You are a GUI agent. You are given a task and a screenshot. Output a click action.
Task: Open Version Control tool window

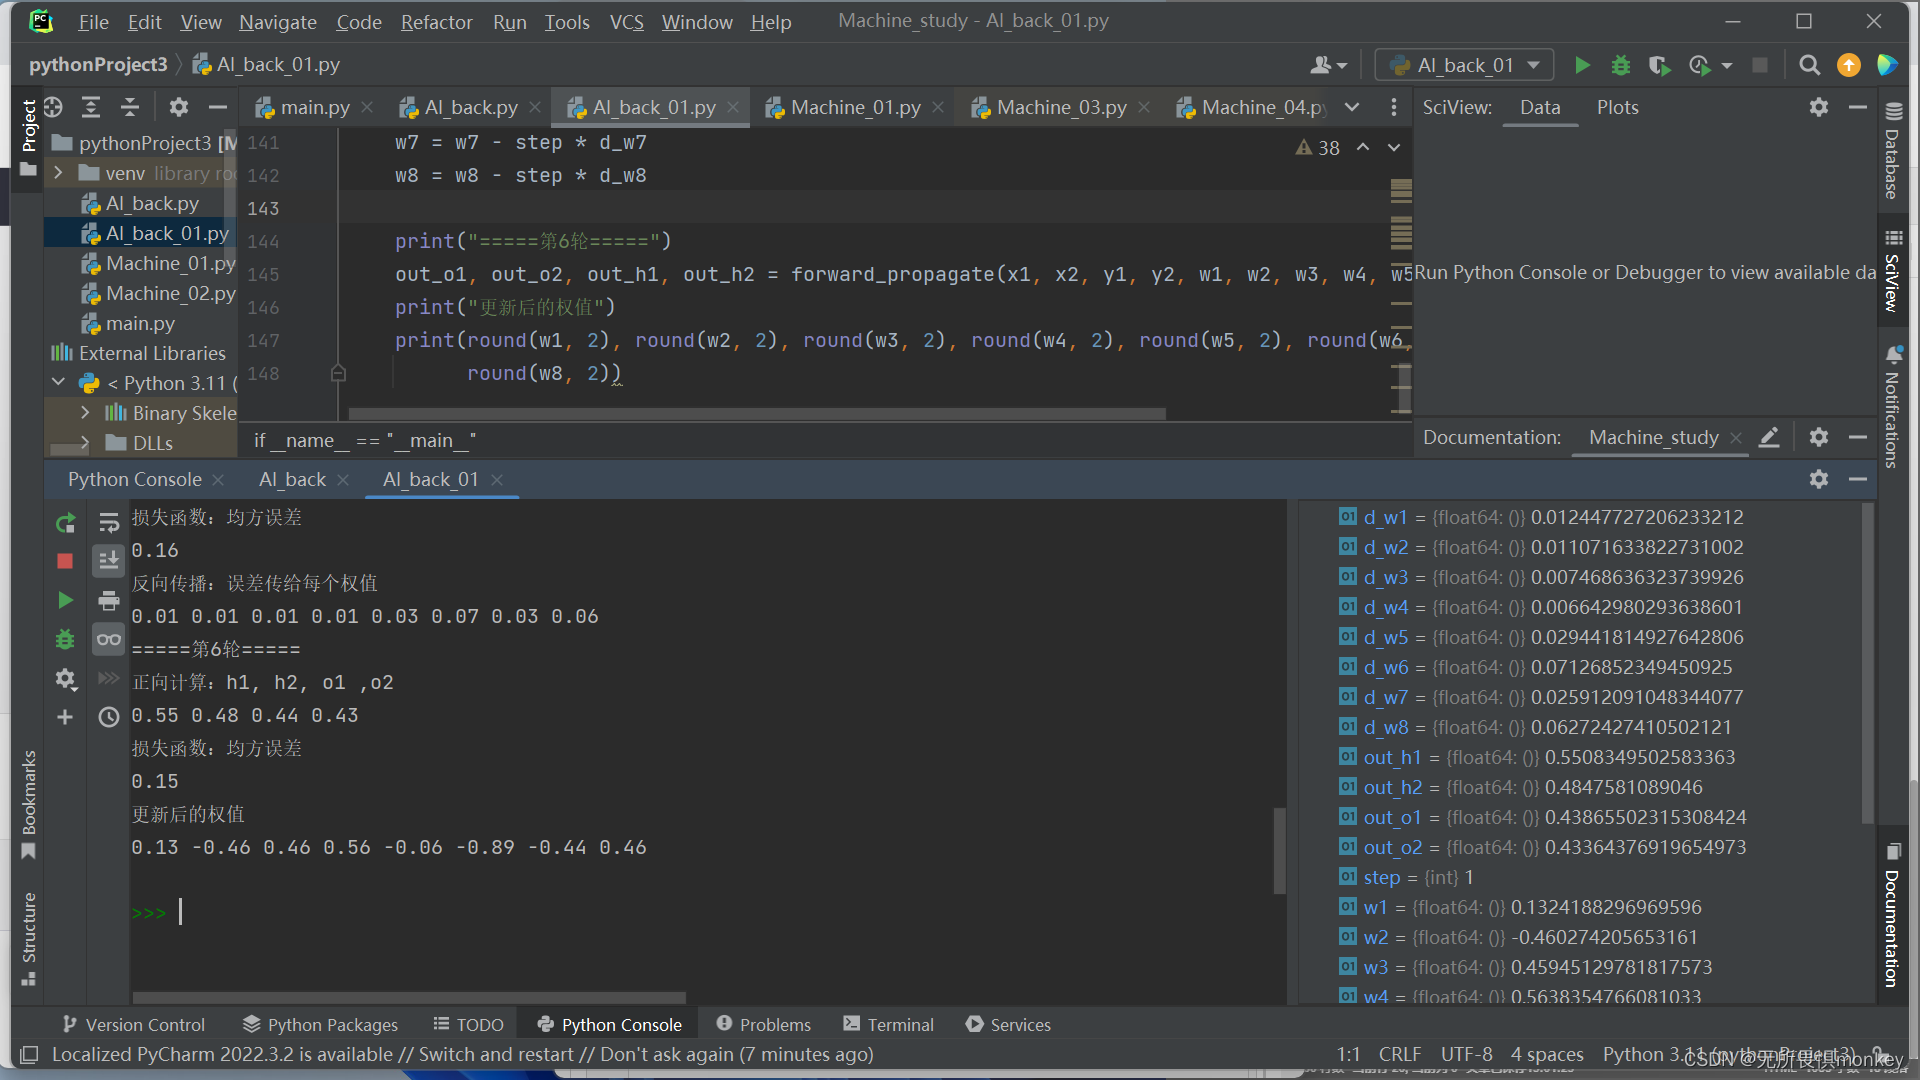point(133,1024)
